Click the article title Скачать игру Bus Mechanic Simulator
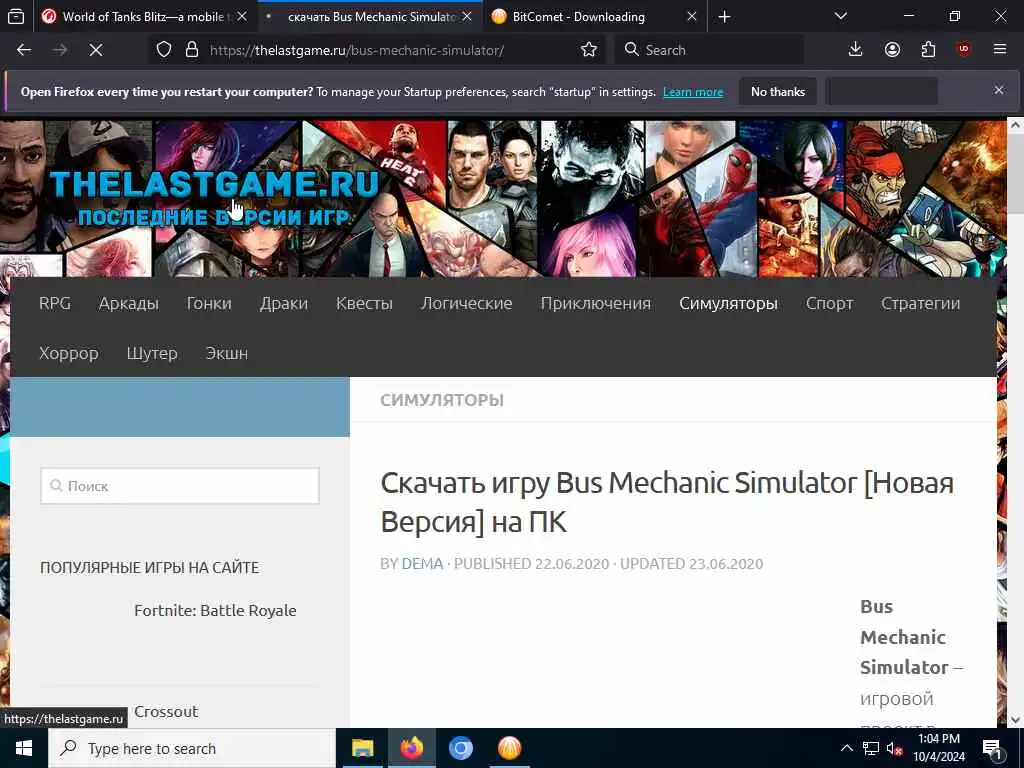Screen dimensions: 1024x768 point(667,502)
